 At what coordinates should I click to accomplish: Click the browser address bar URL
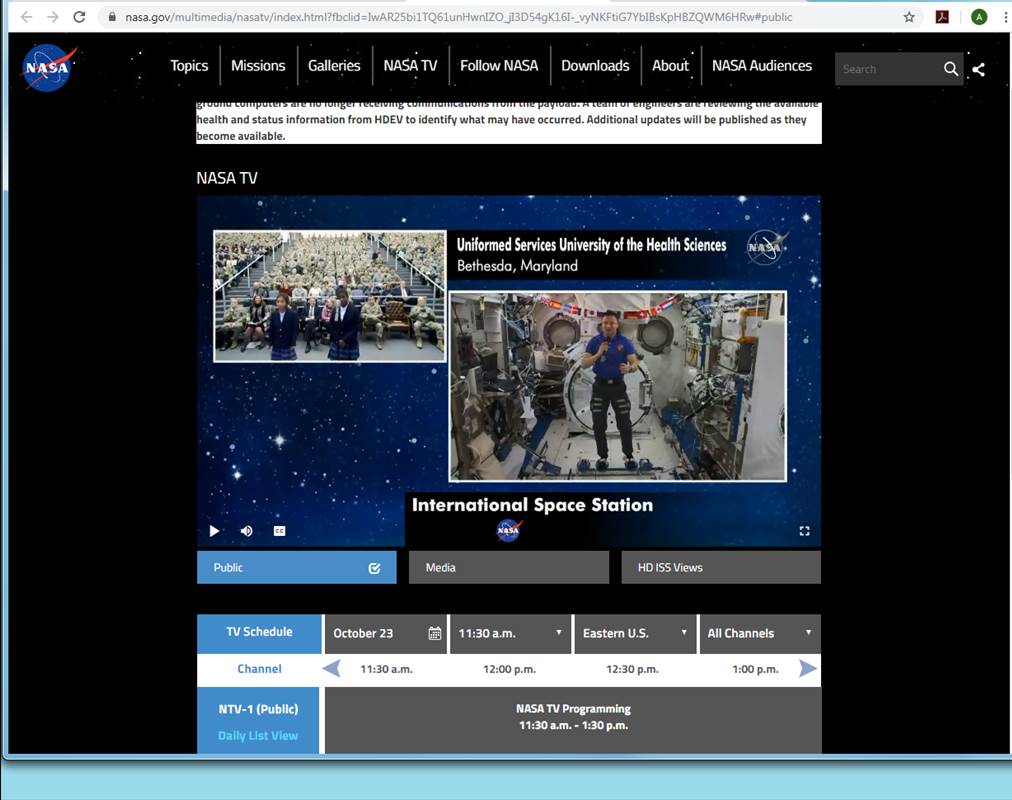coord(458,17)
